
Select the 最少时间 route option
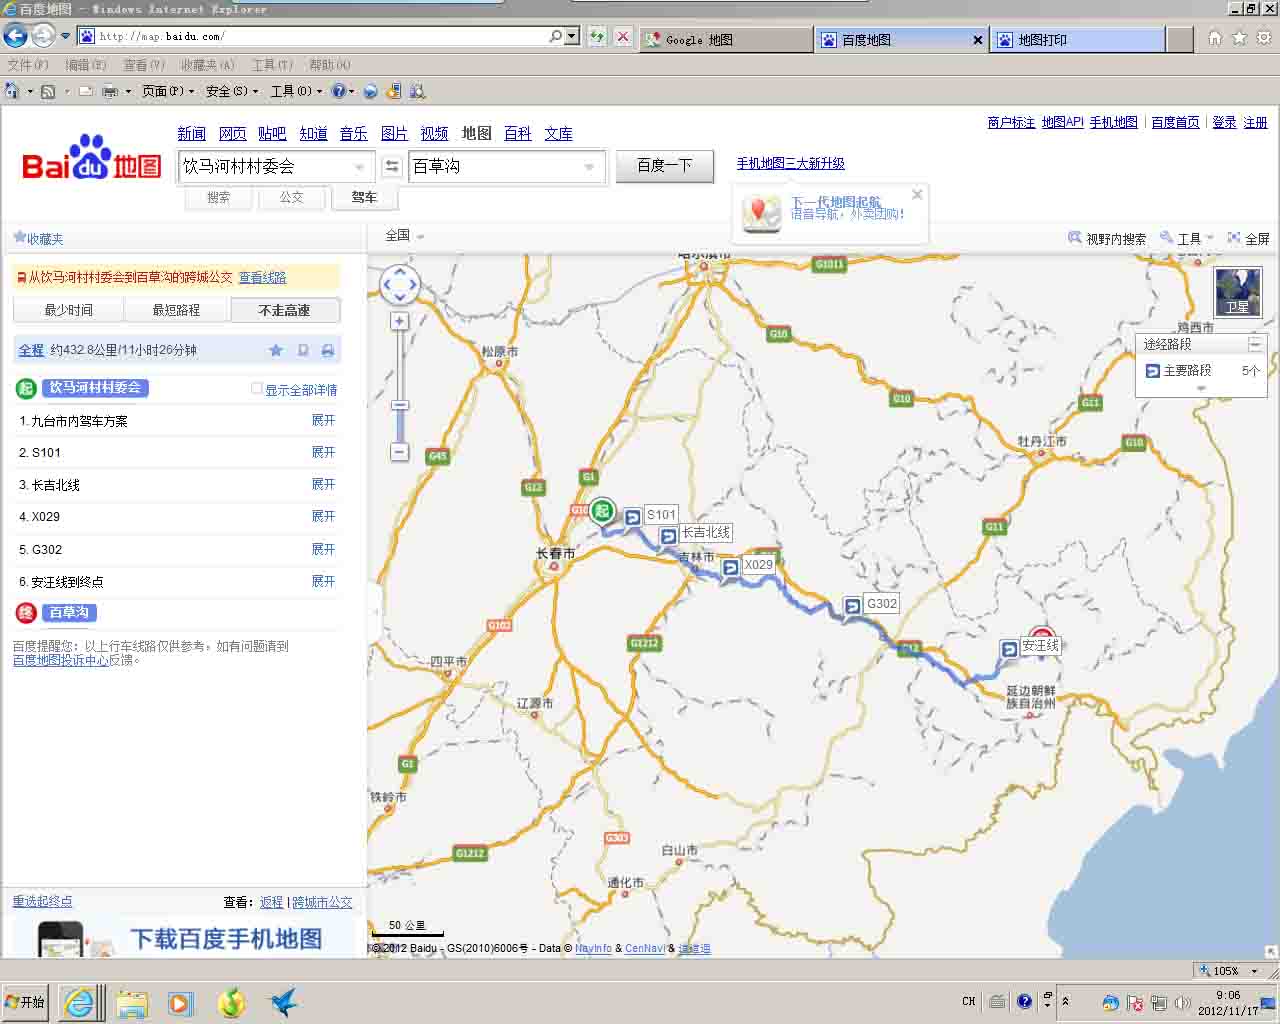[x=68, y=310]
